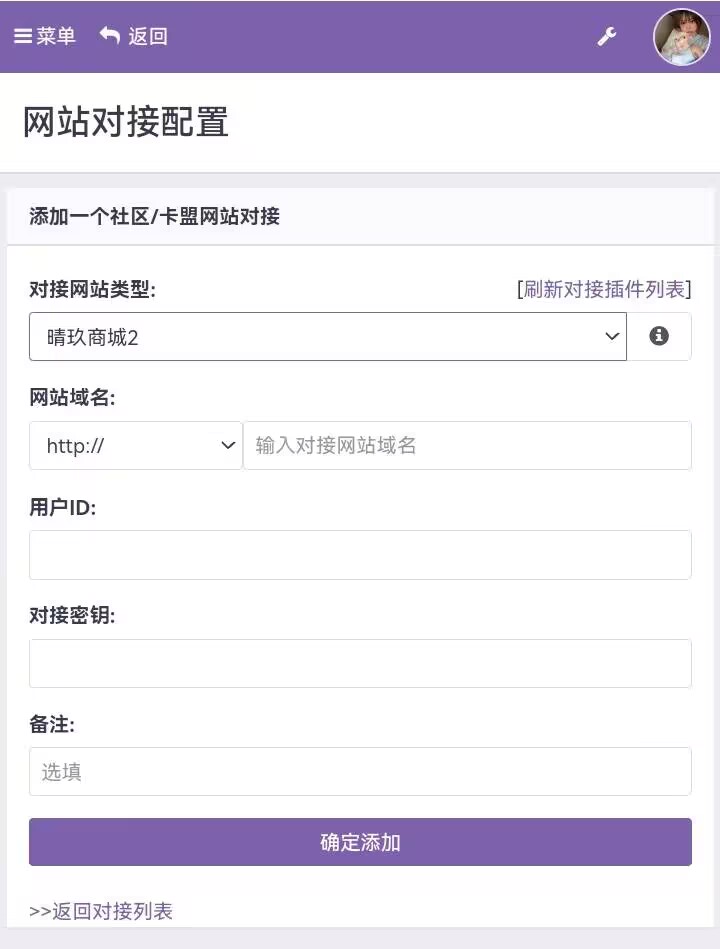
Task: Click the 添加一个社区/卡盟网站对接 panel header
Action: click(x=155, y=217)
